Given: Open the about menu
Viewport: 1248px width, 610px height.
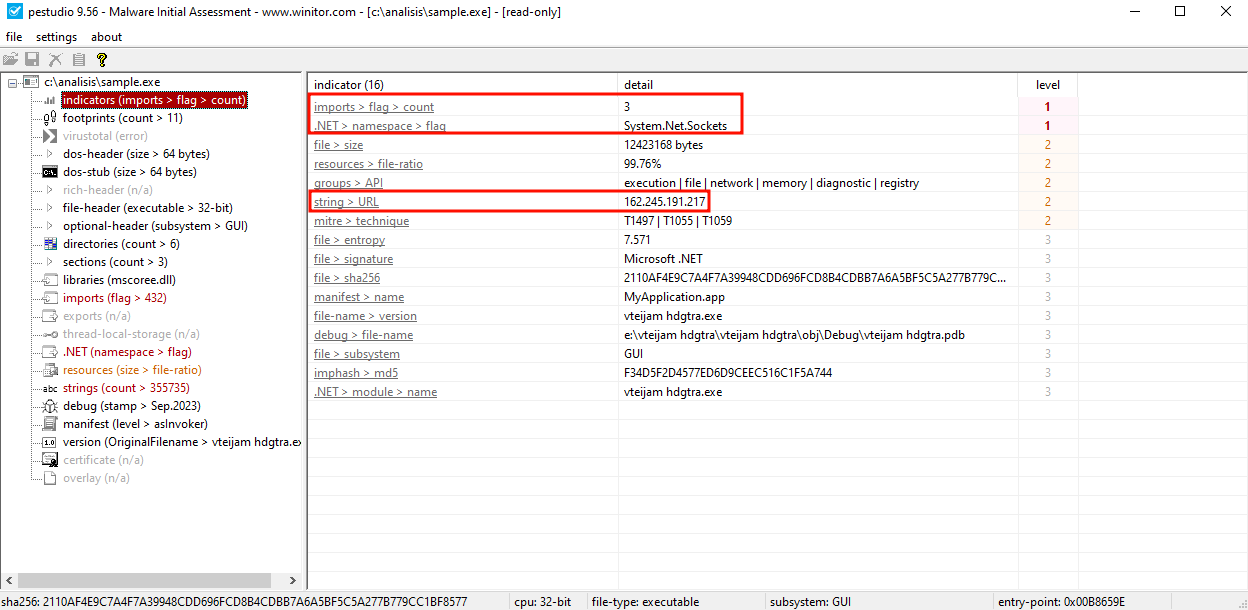Looking at the screenshot, I should (106, 36).
